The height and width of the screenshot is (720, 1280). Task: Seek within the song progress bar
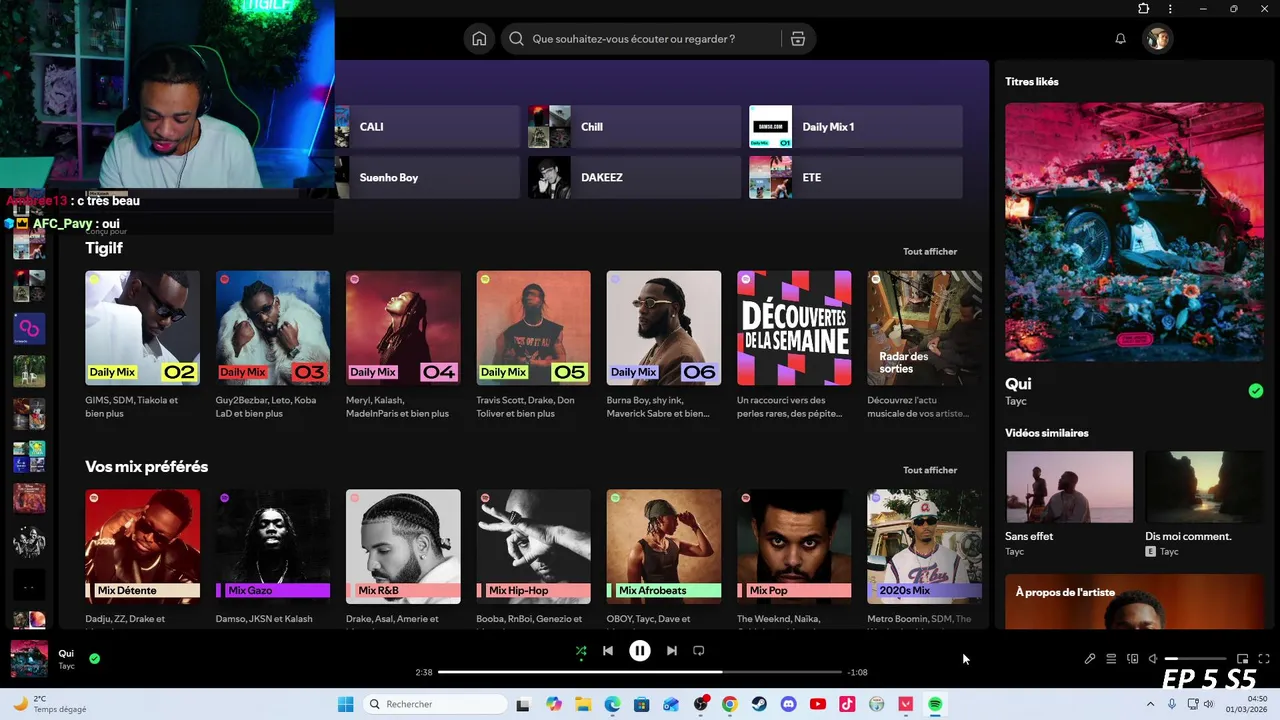(640, 672)
